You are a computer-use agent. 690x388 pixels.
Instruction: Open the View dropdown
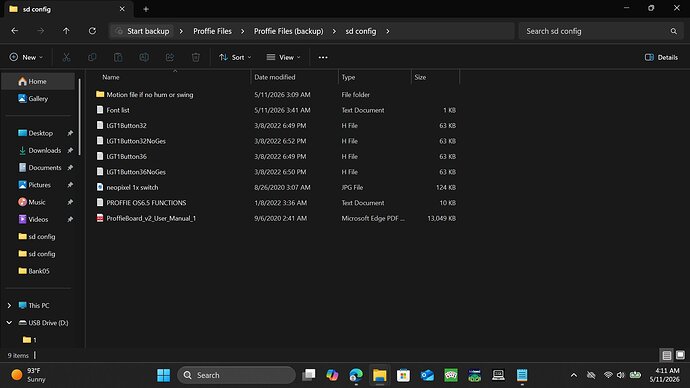tap(283, 57)
